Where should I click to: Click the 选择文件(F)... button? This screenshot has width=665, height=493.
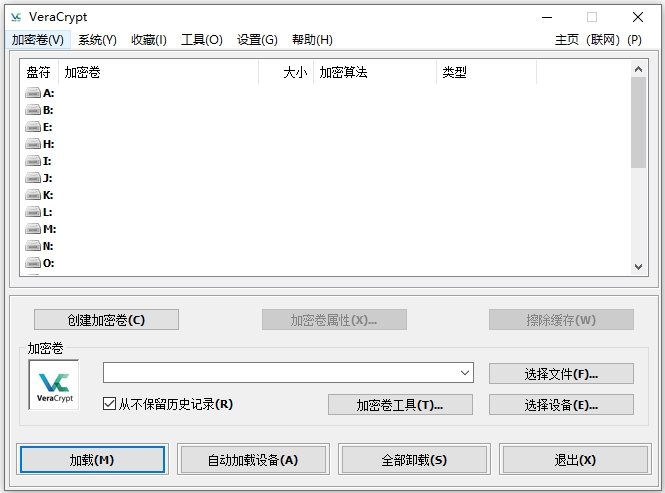[561, 373]
